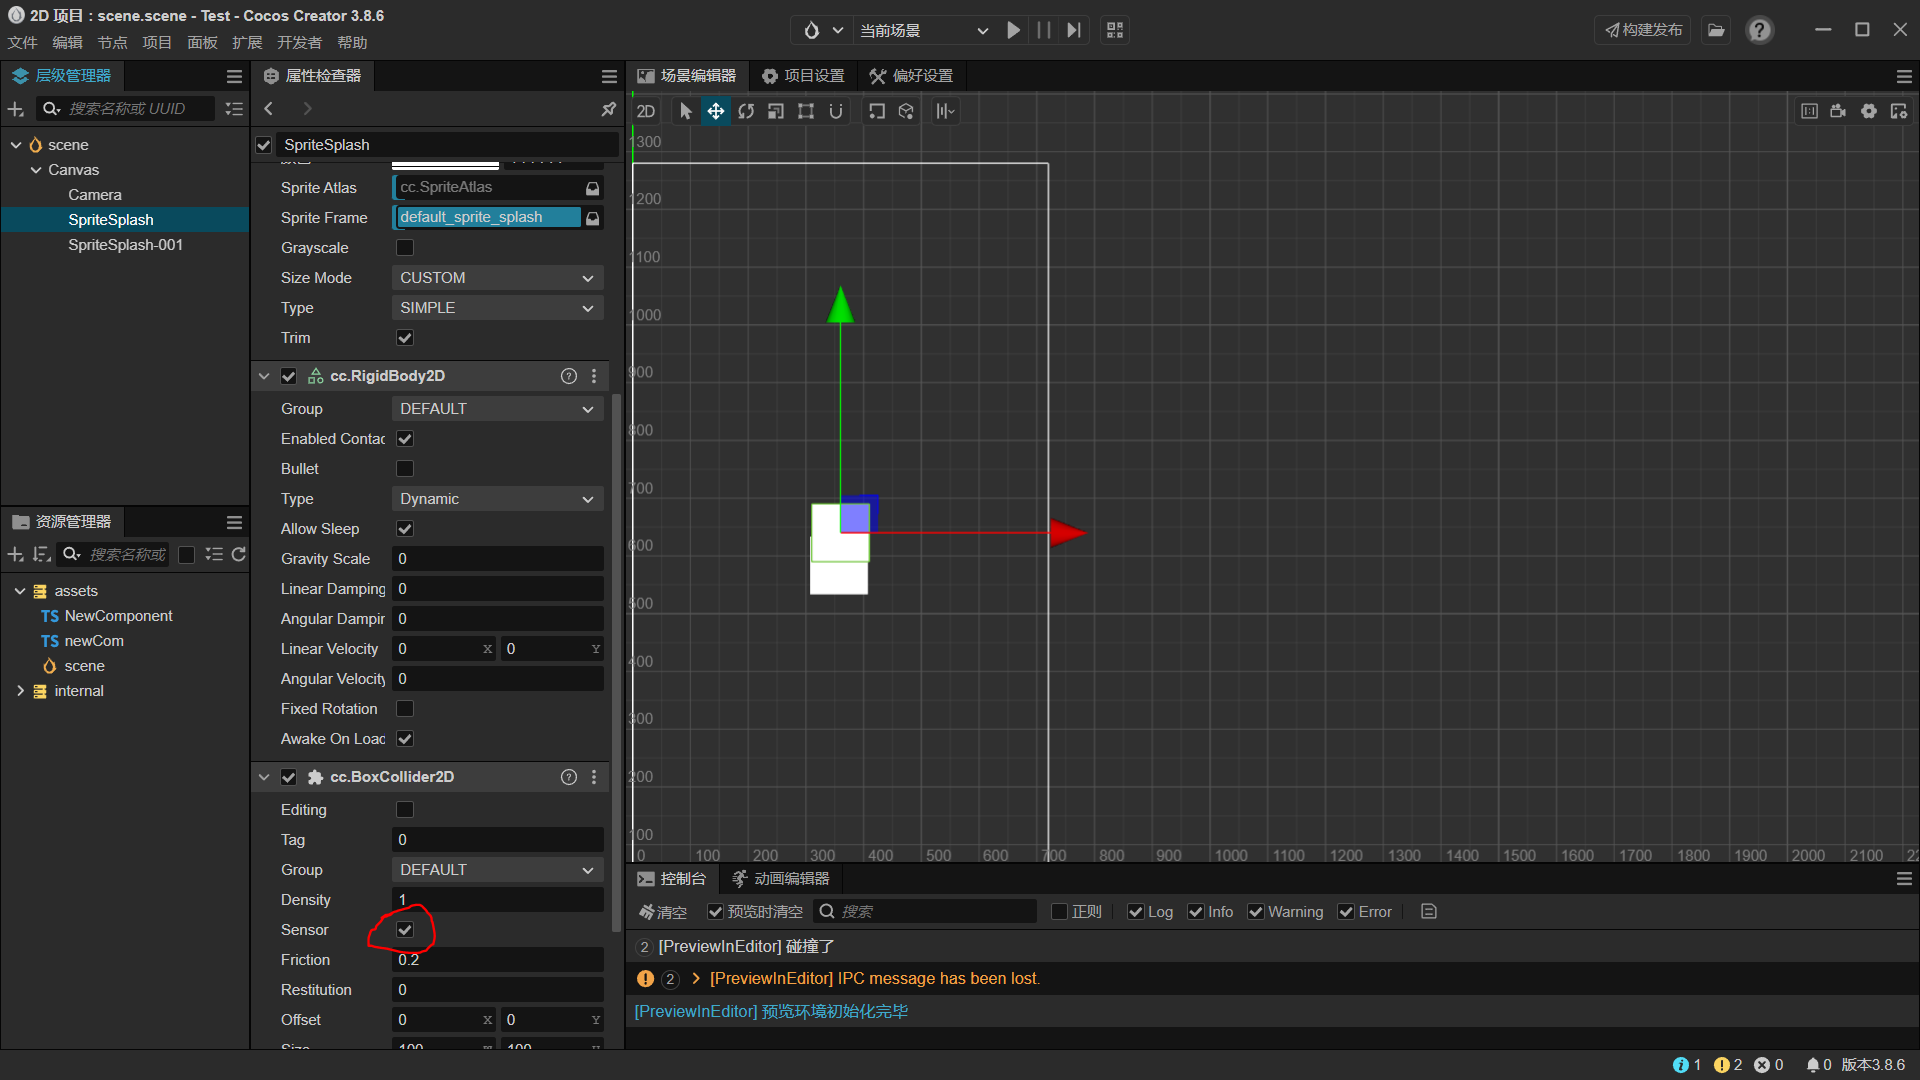Select the scale gizmo tool
This screenshot has width=1920, height=1080.
(776, 111)
